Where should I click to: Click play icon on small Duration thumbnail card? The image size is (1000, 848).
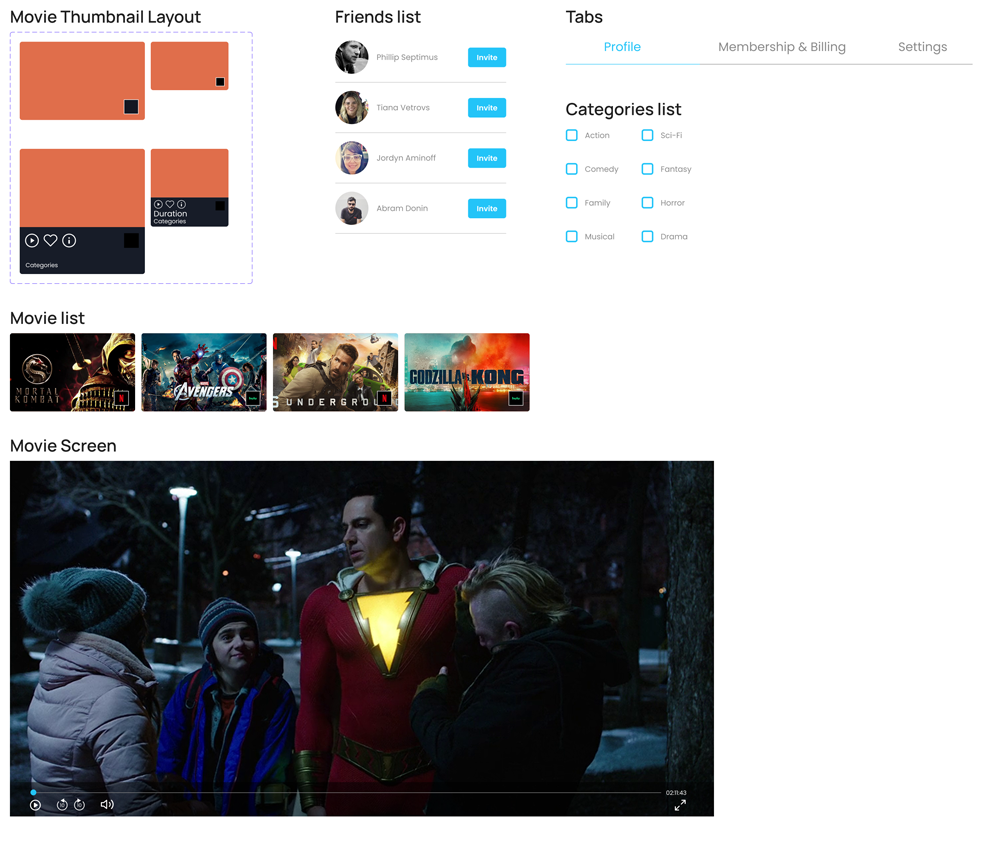coord(158,204)
